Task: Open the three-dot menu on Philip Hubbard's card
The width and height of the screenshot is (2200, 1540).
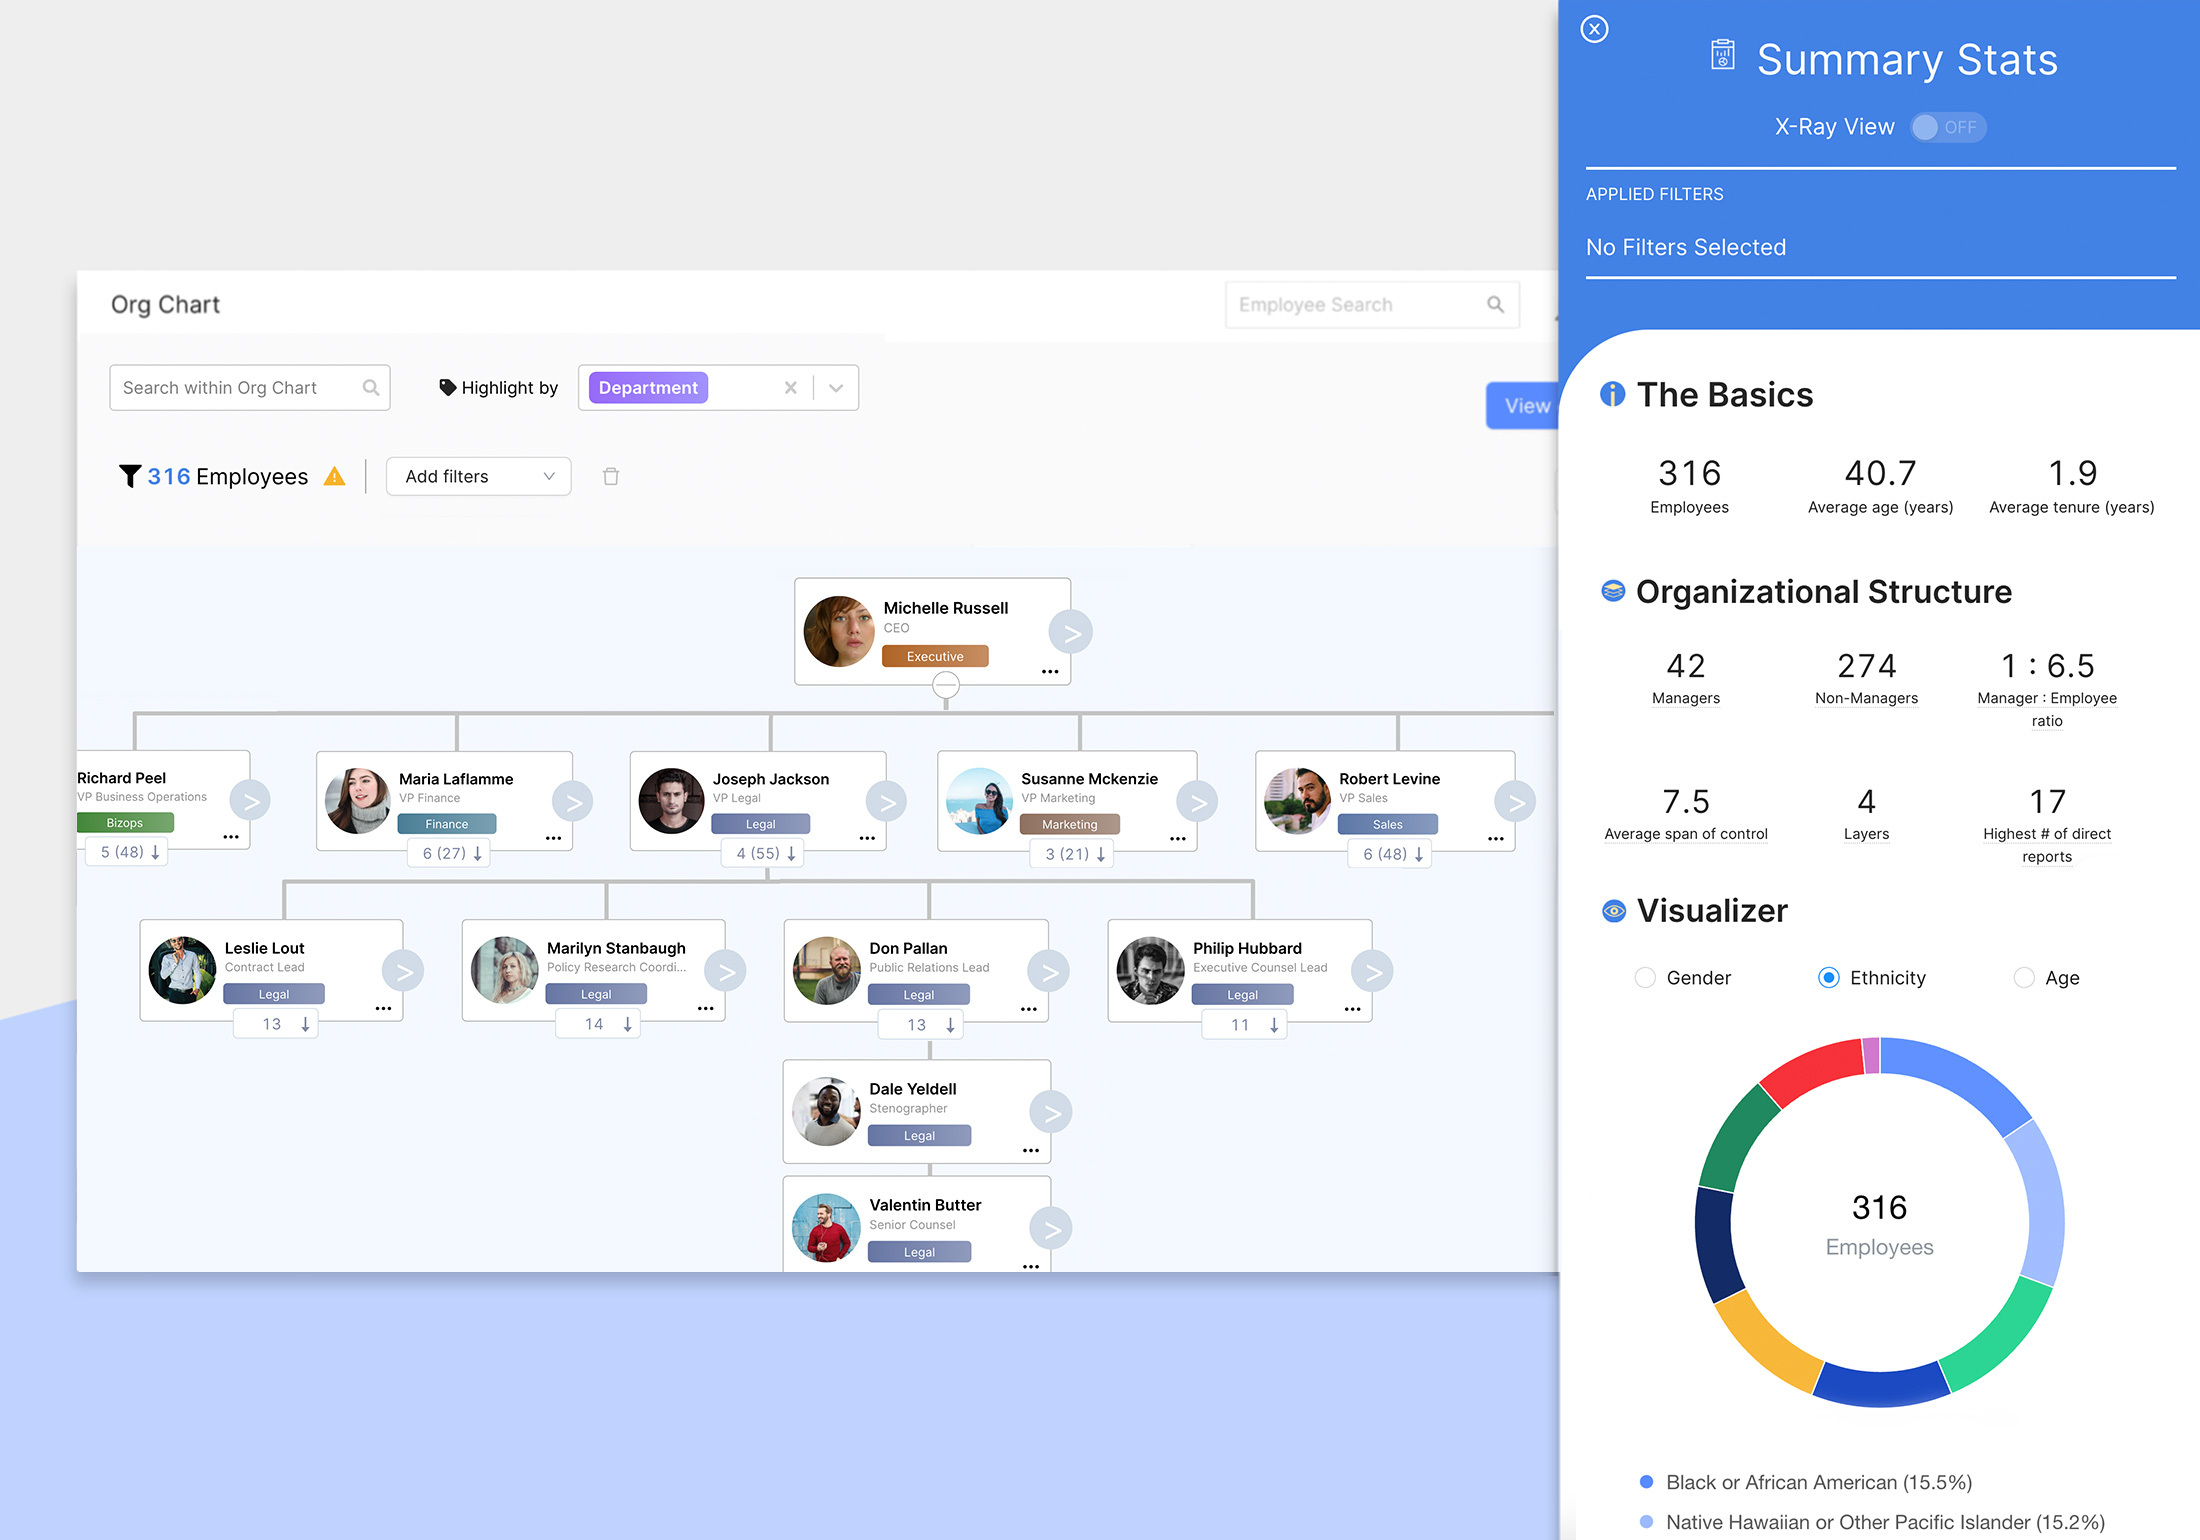Action: pos(1352,1009)
